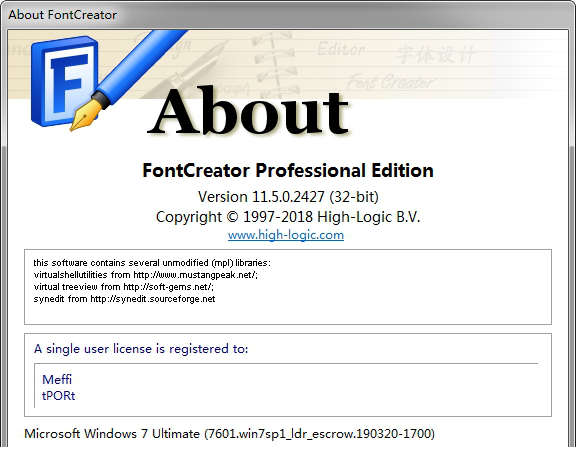
Task: Click the registered name 'tPORt'
Action: [58, 396]
